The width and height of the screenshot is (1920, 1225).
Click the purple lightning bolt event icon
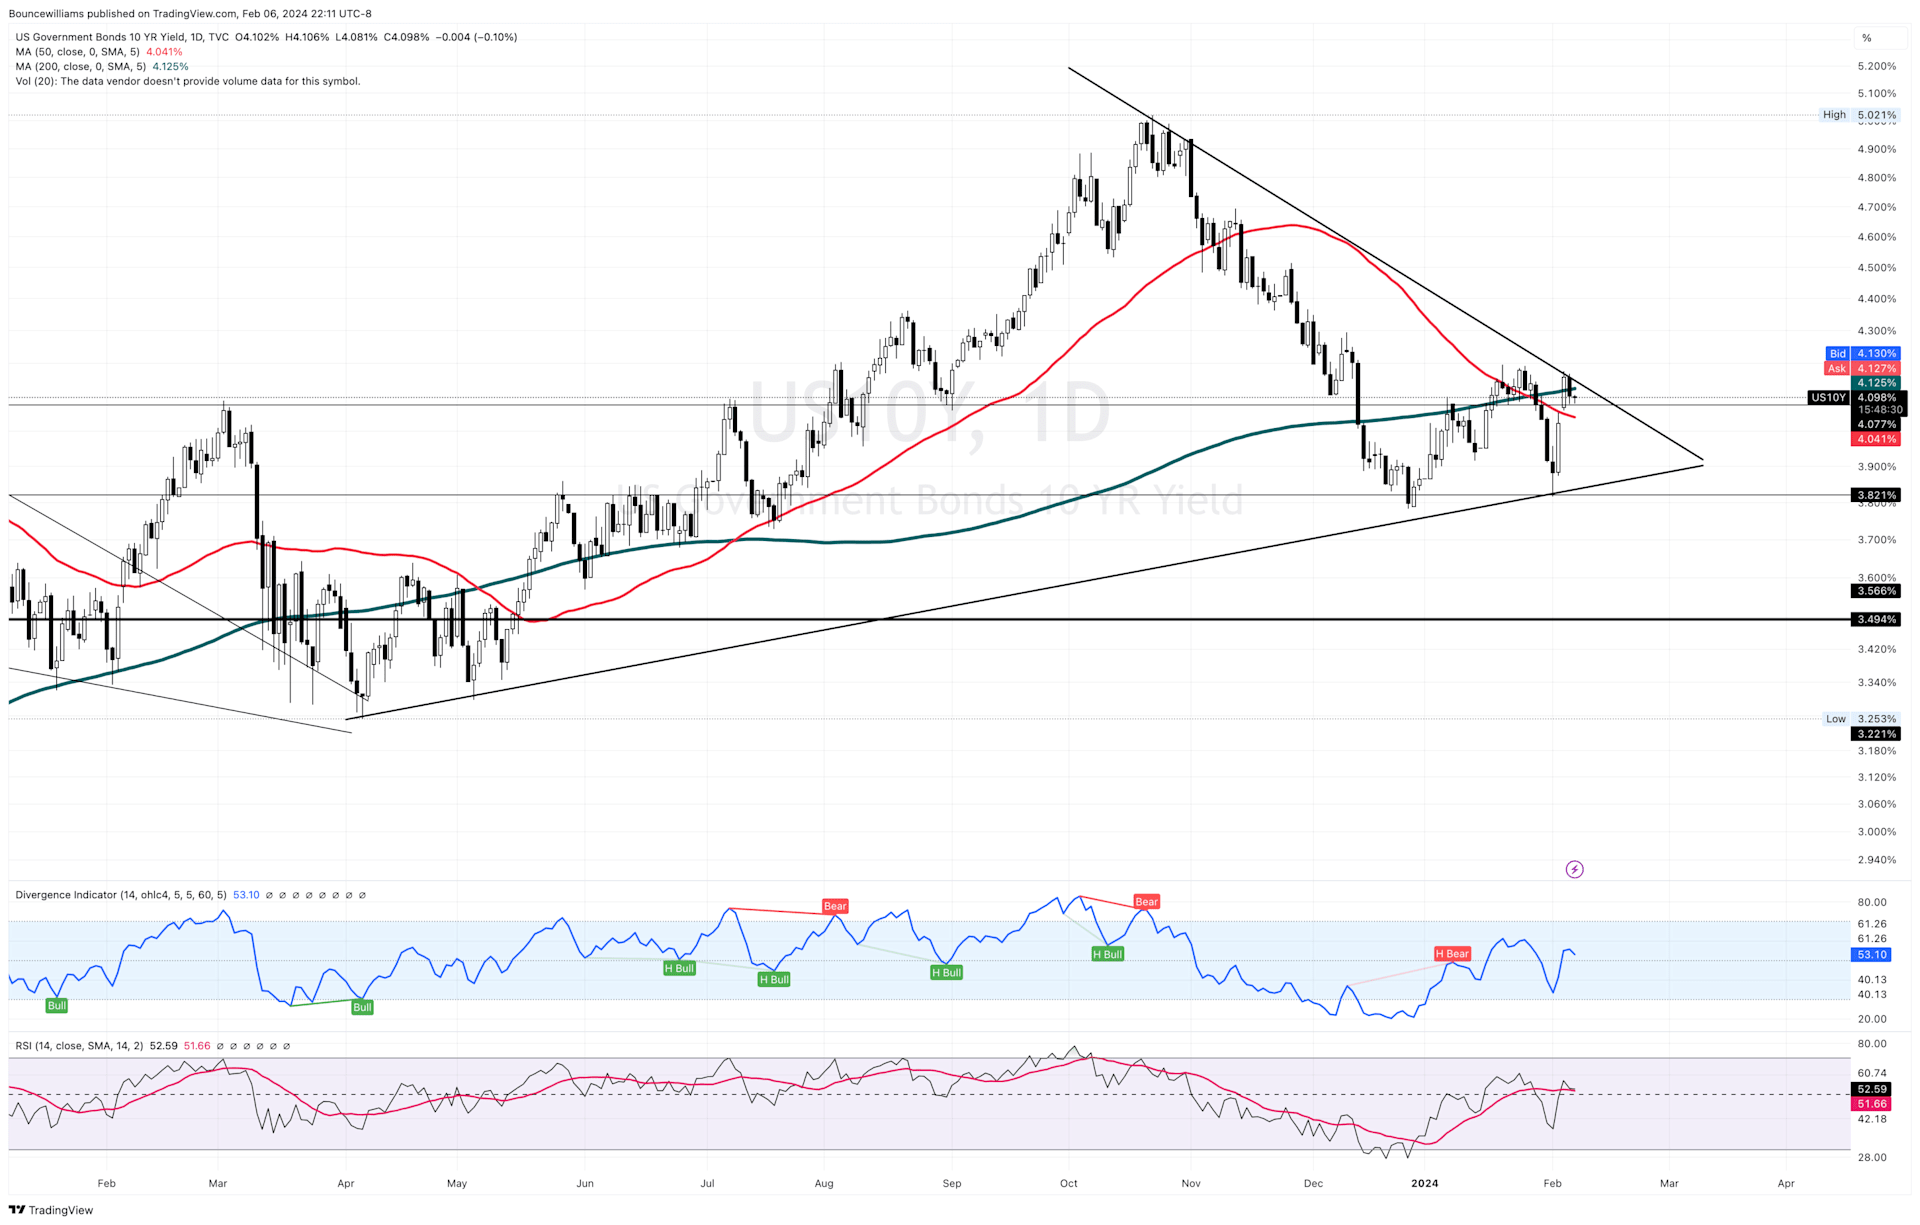(1574, 869)
